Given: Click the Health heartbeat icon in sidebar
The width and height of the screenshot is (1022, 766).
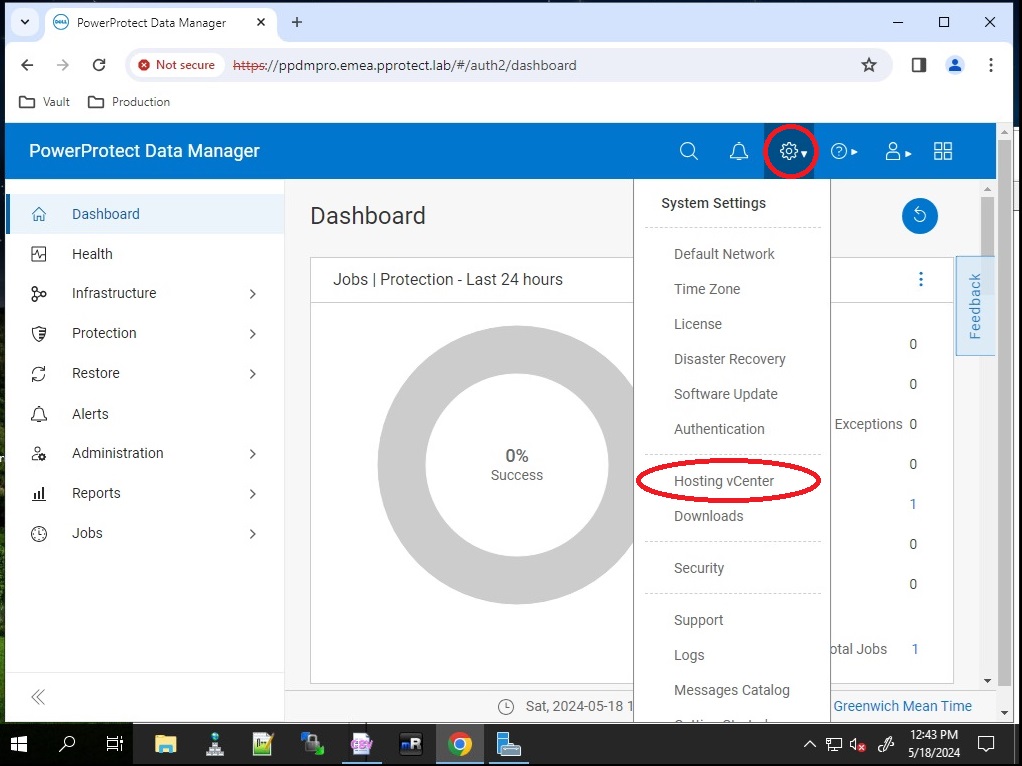Looking at the screenshot, I should [38, 254].
